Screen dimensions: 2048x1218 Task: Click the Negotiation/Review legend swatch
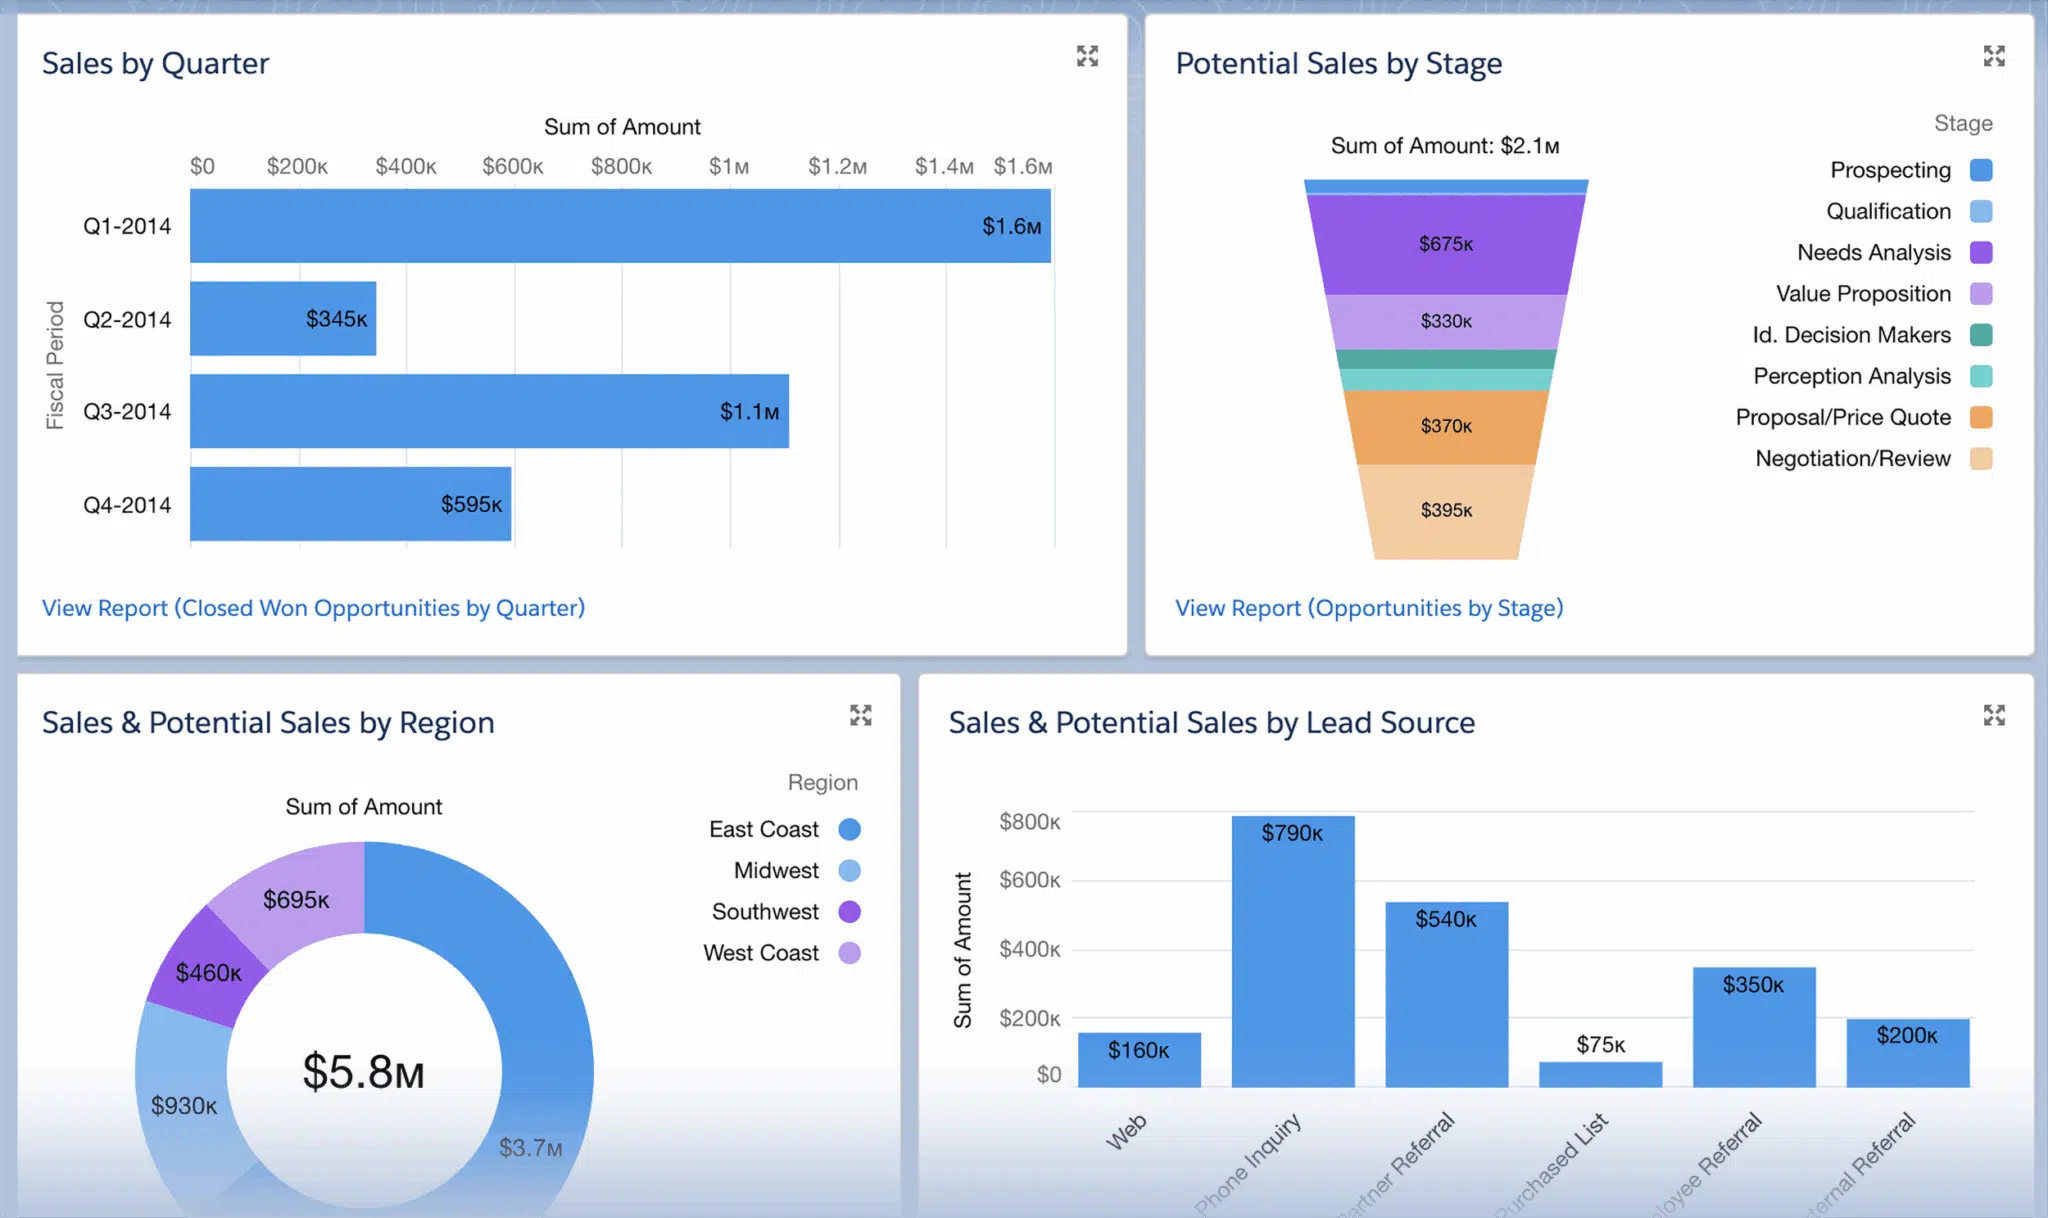pyautogui.click(x=1981, y=458)
